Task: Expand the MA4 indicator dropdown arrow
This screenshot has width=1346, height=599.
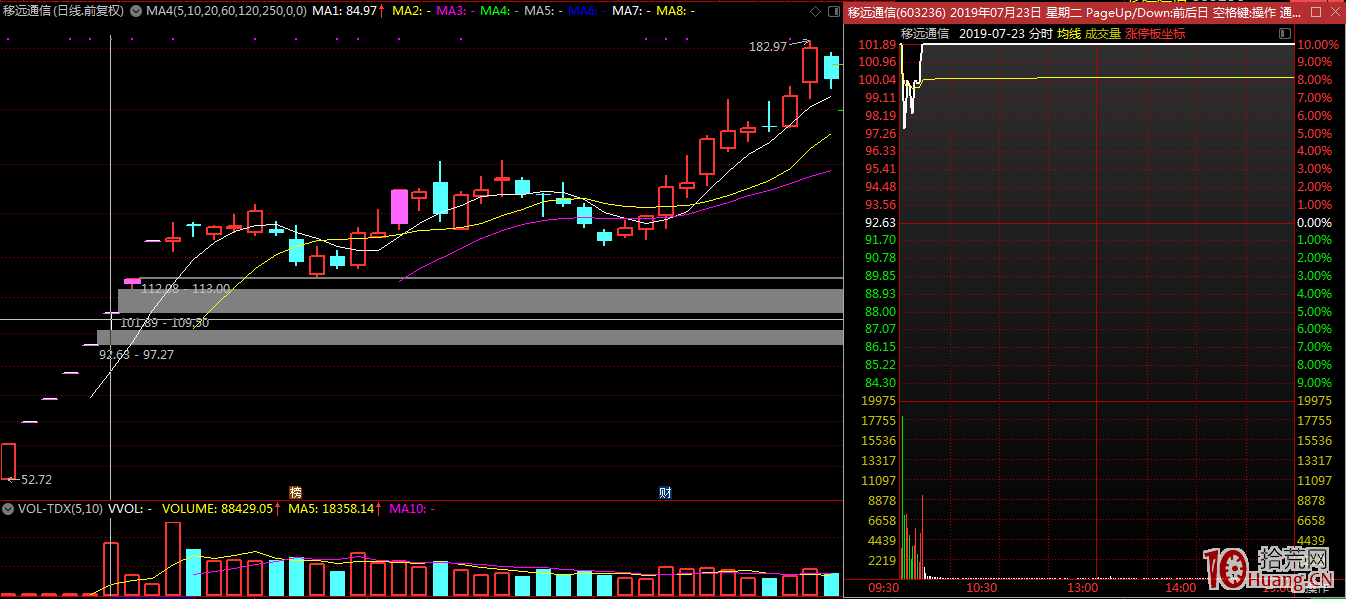Action: tap(138, 11)
